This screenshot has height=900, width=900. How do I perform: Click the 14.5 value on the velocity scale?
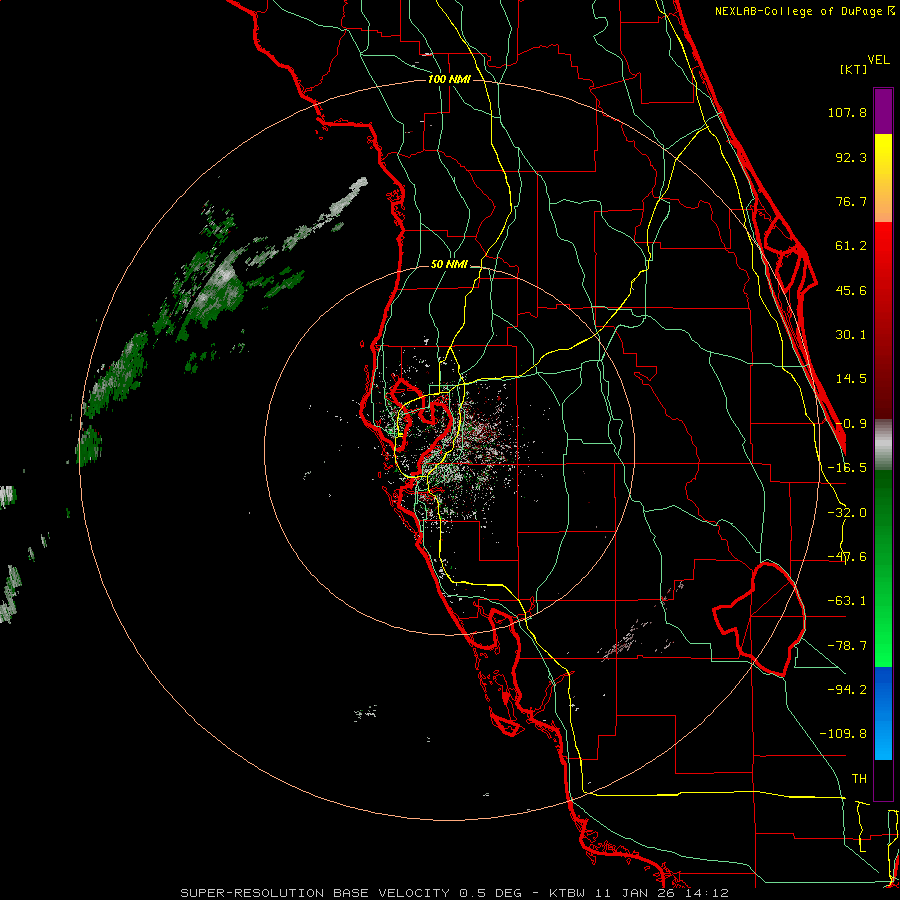click(851, 379)
